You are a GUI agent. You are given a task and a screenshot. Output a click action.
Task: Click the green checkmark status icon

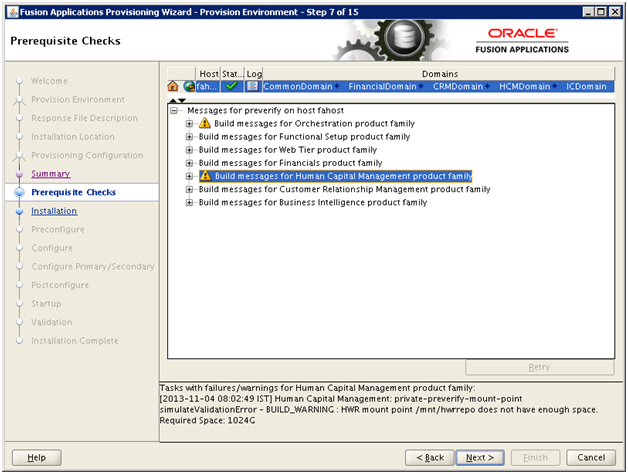click(231, 86)
